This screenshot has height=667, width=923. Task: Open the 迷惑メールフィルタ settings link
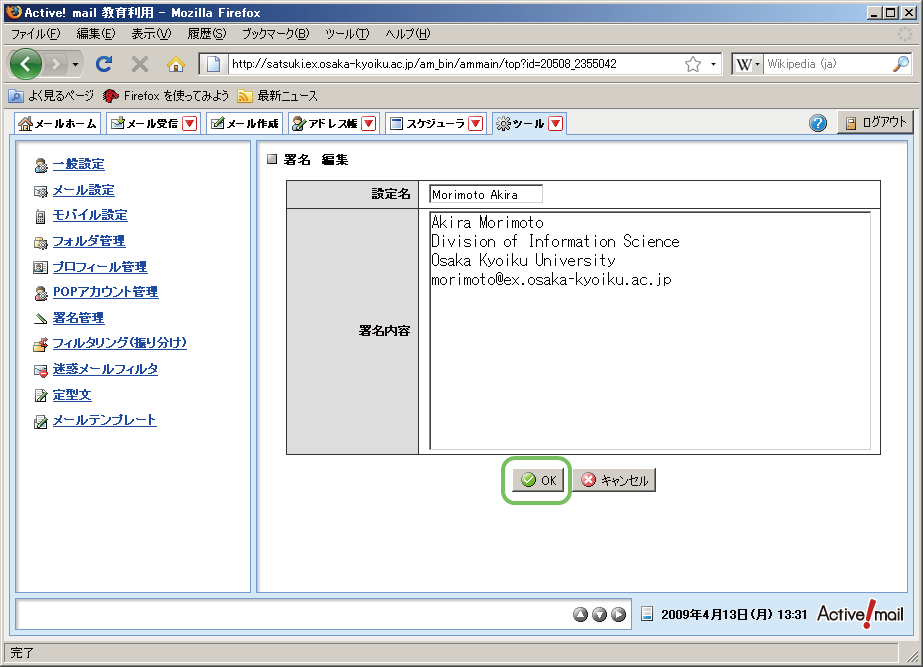click(105, 369)
